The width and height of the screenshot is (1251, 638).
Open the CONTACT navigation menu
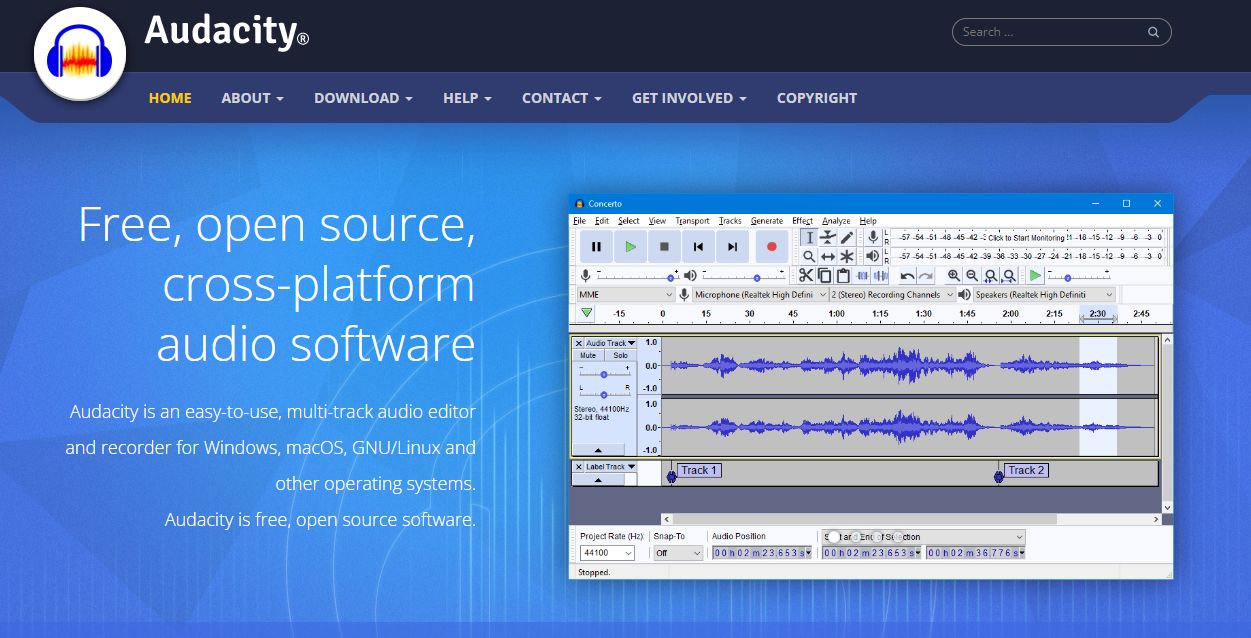click(561, 98)
